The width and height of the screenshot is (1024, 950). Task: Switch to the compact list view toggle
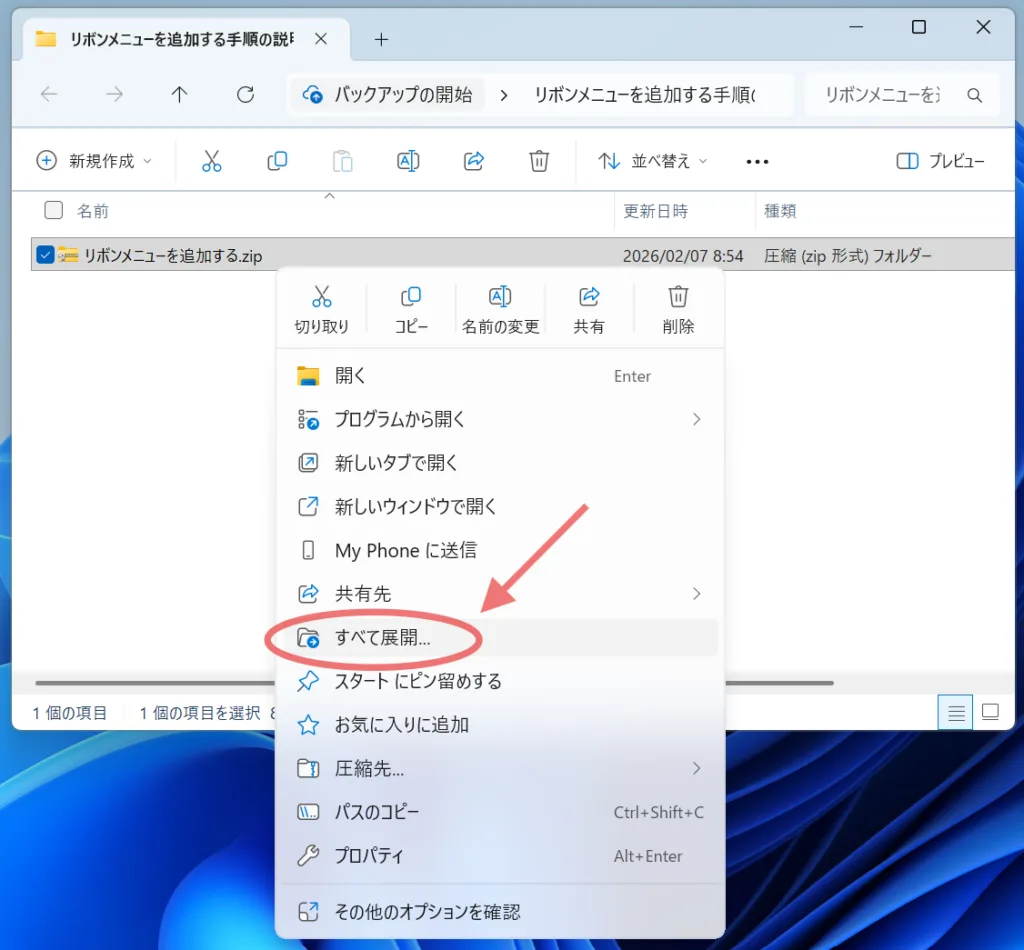[x=955, y=712]
